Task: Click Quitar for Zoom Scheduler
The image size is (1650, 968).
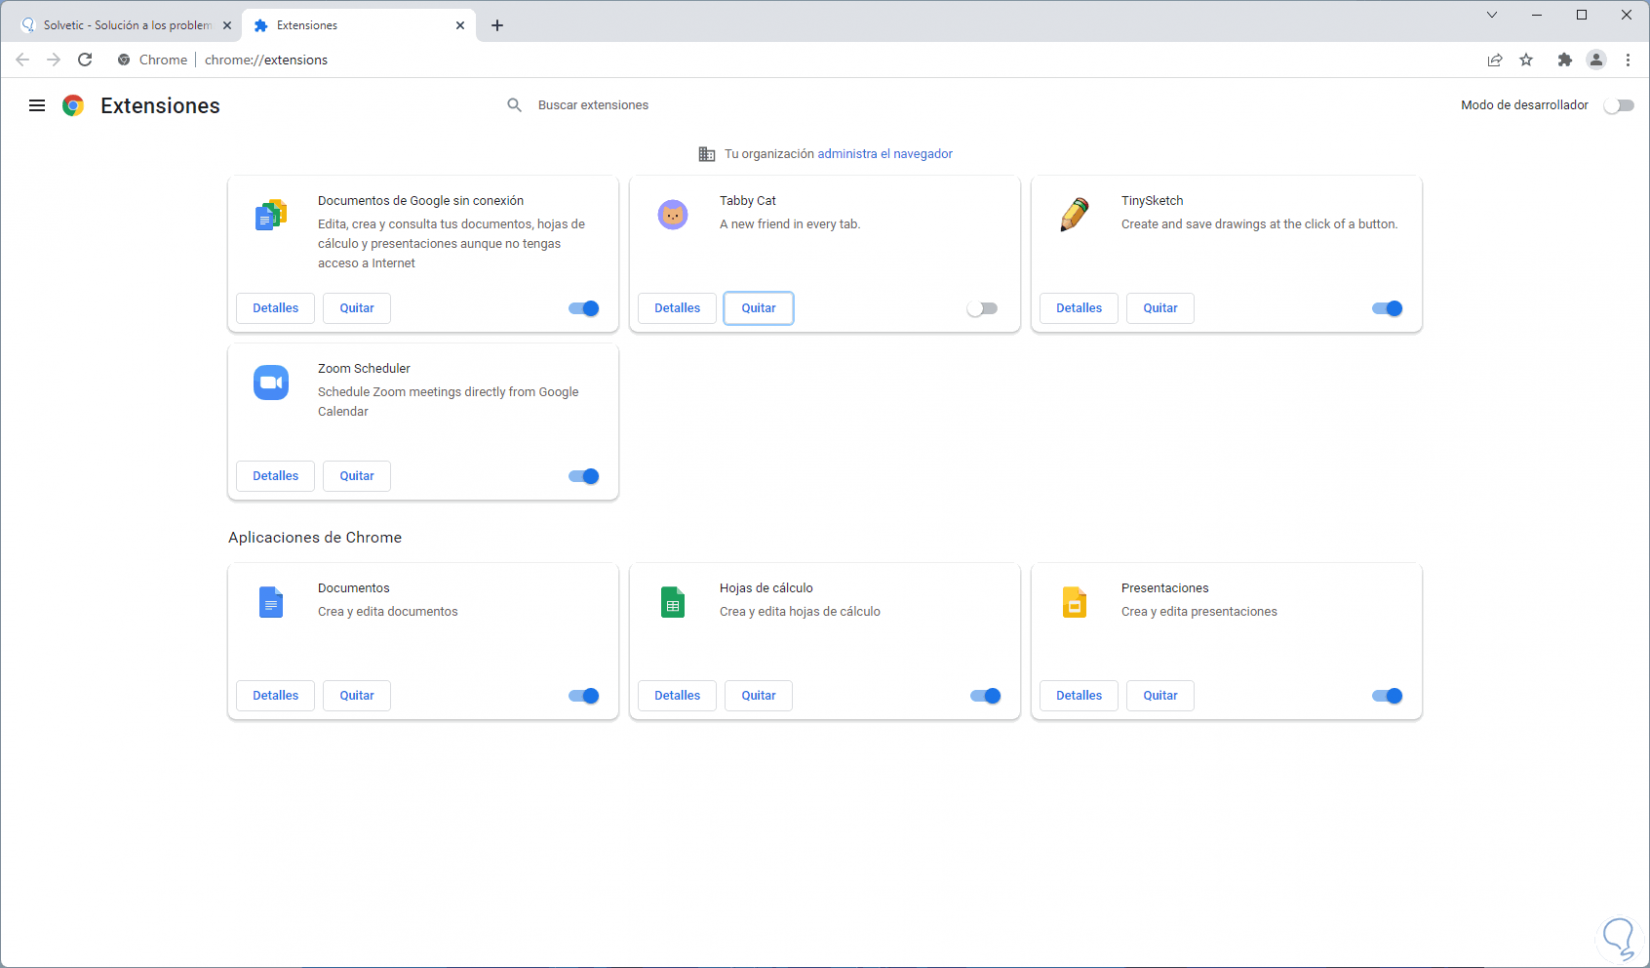Action: 357,476
